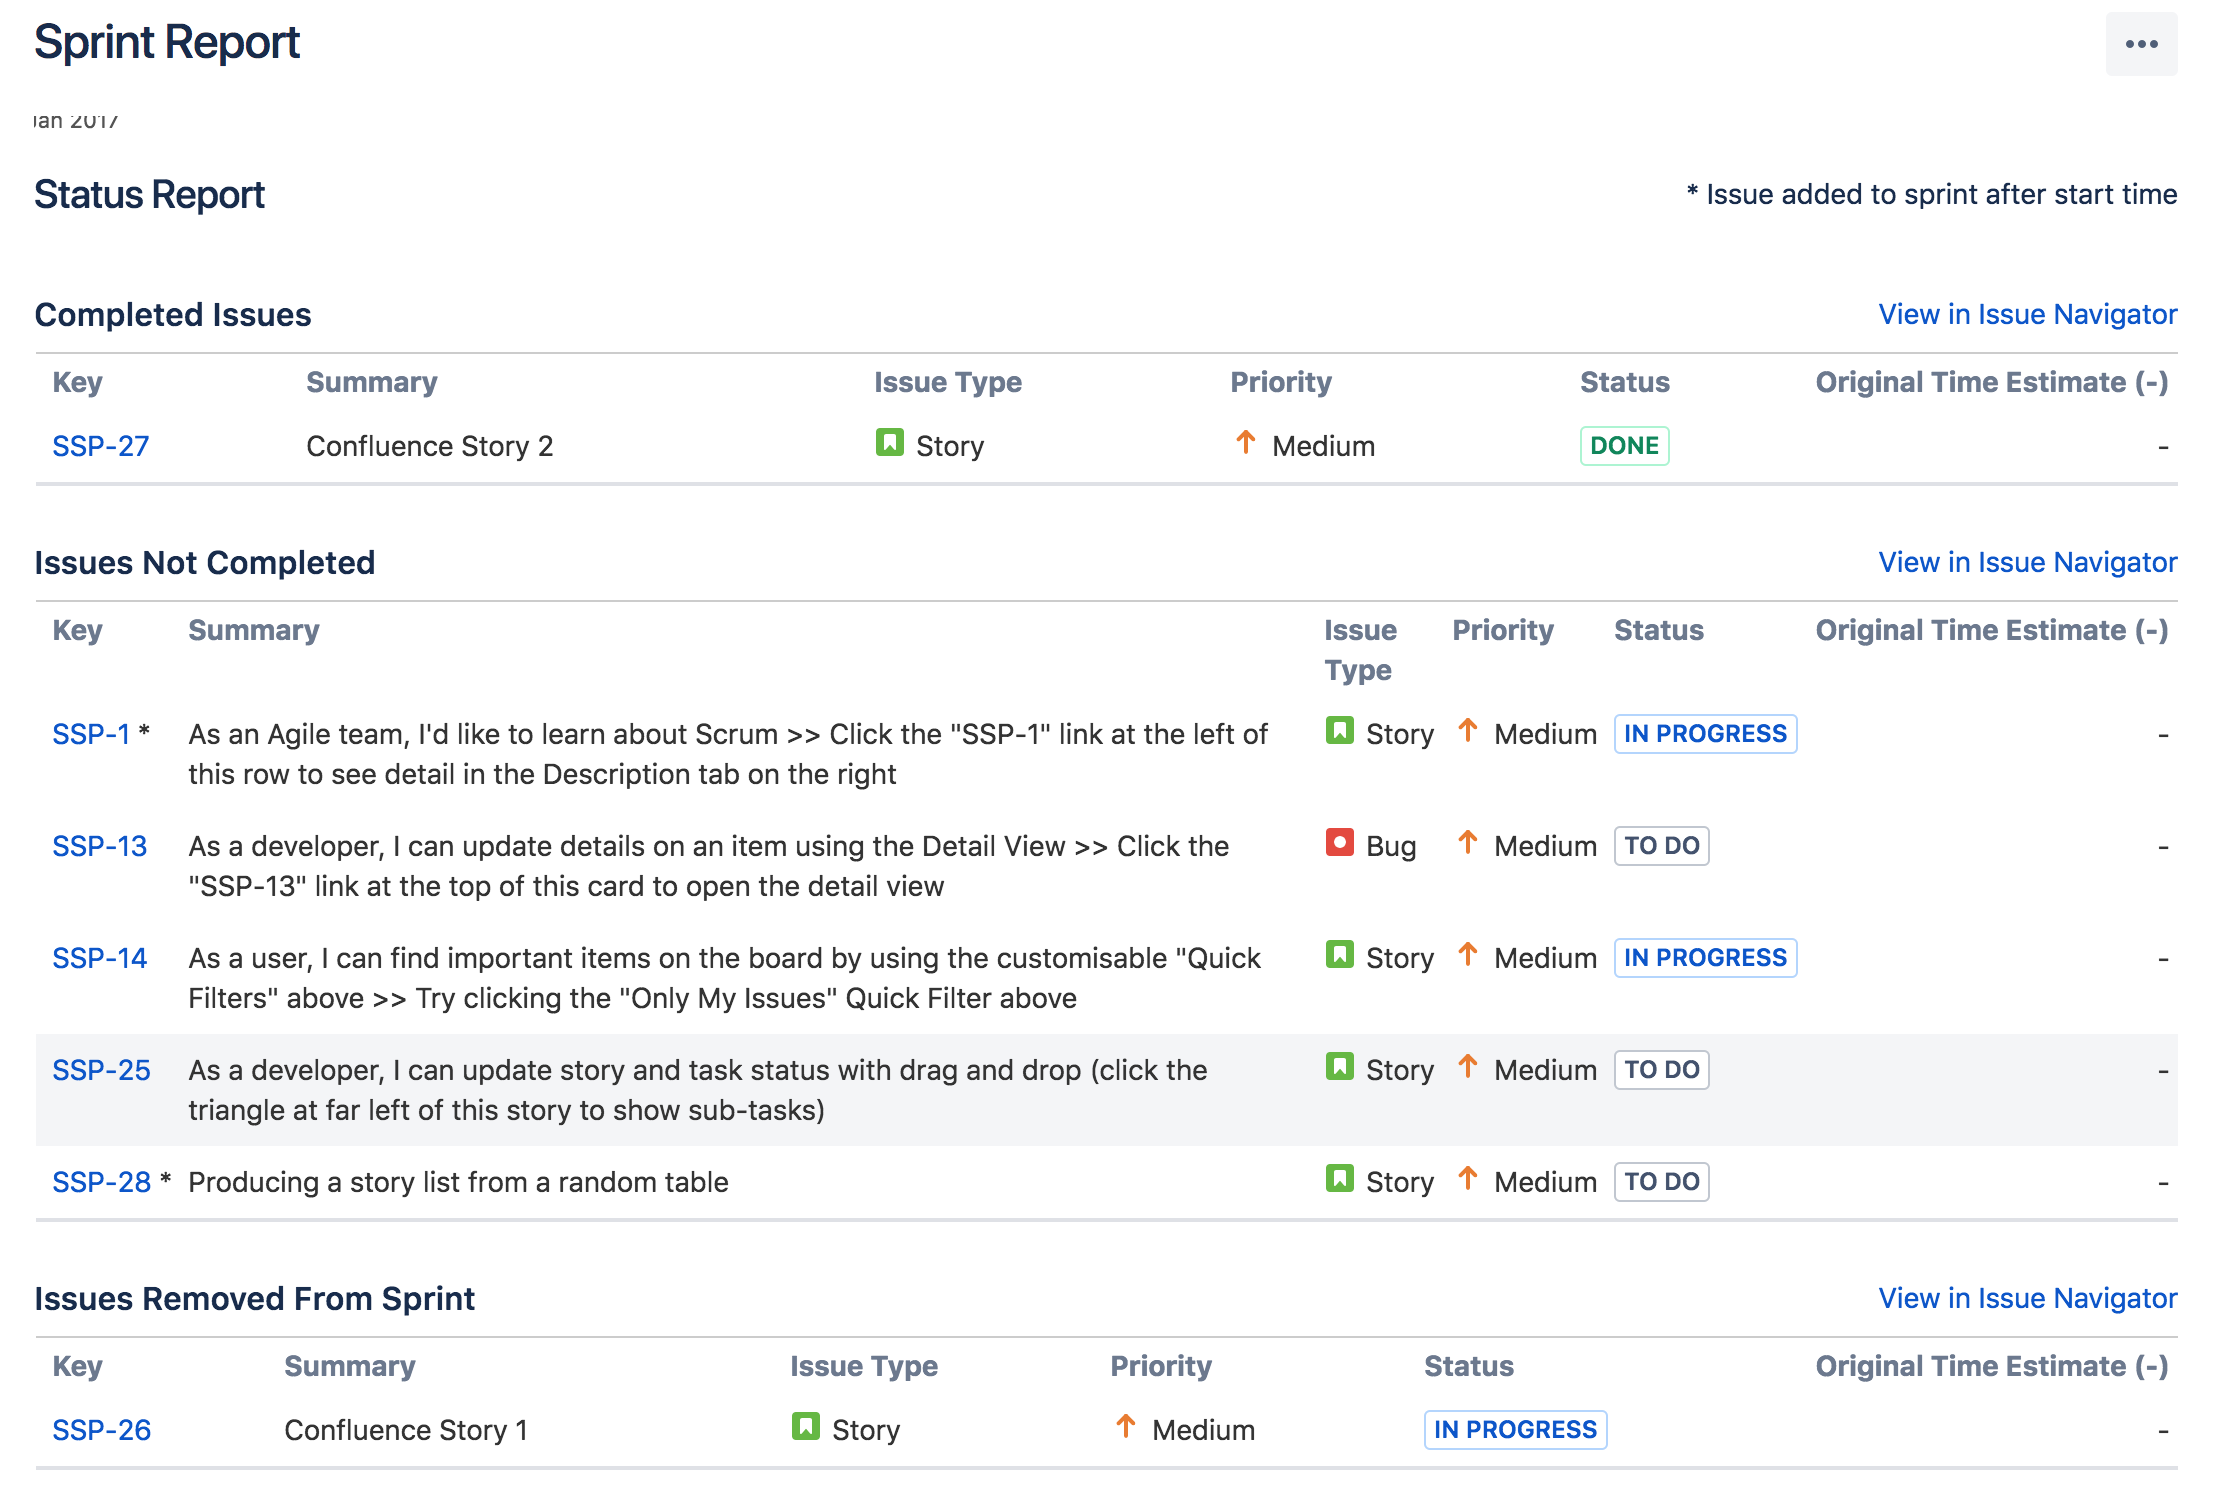2214x1494 pixels.
Task: Click the Medium priority arrow for SSP-27
Action: click(x=1245, y=442)
